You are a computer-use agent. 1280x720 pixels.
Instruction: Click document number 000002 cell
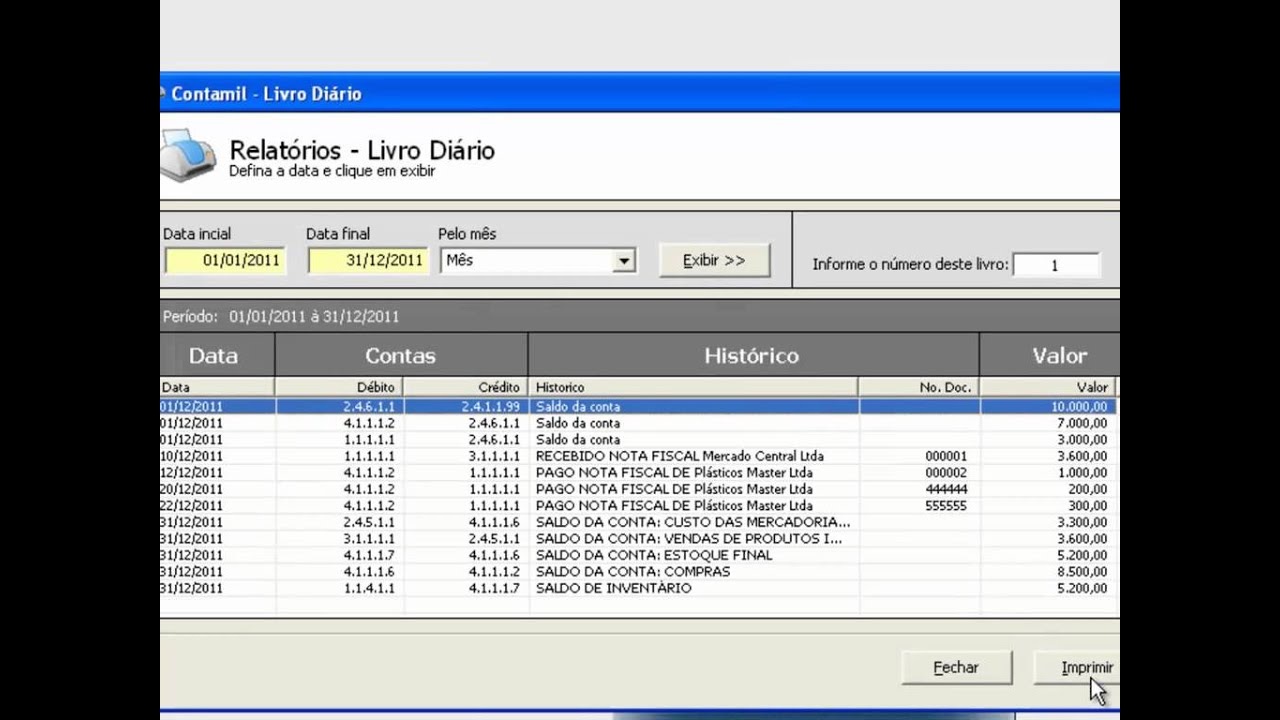919,473
